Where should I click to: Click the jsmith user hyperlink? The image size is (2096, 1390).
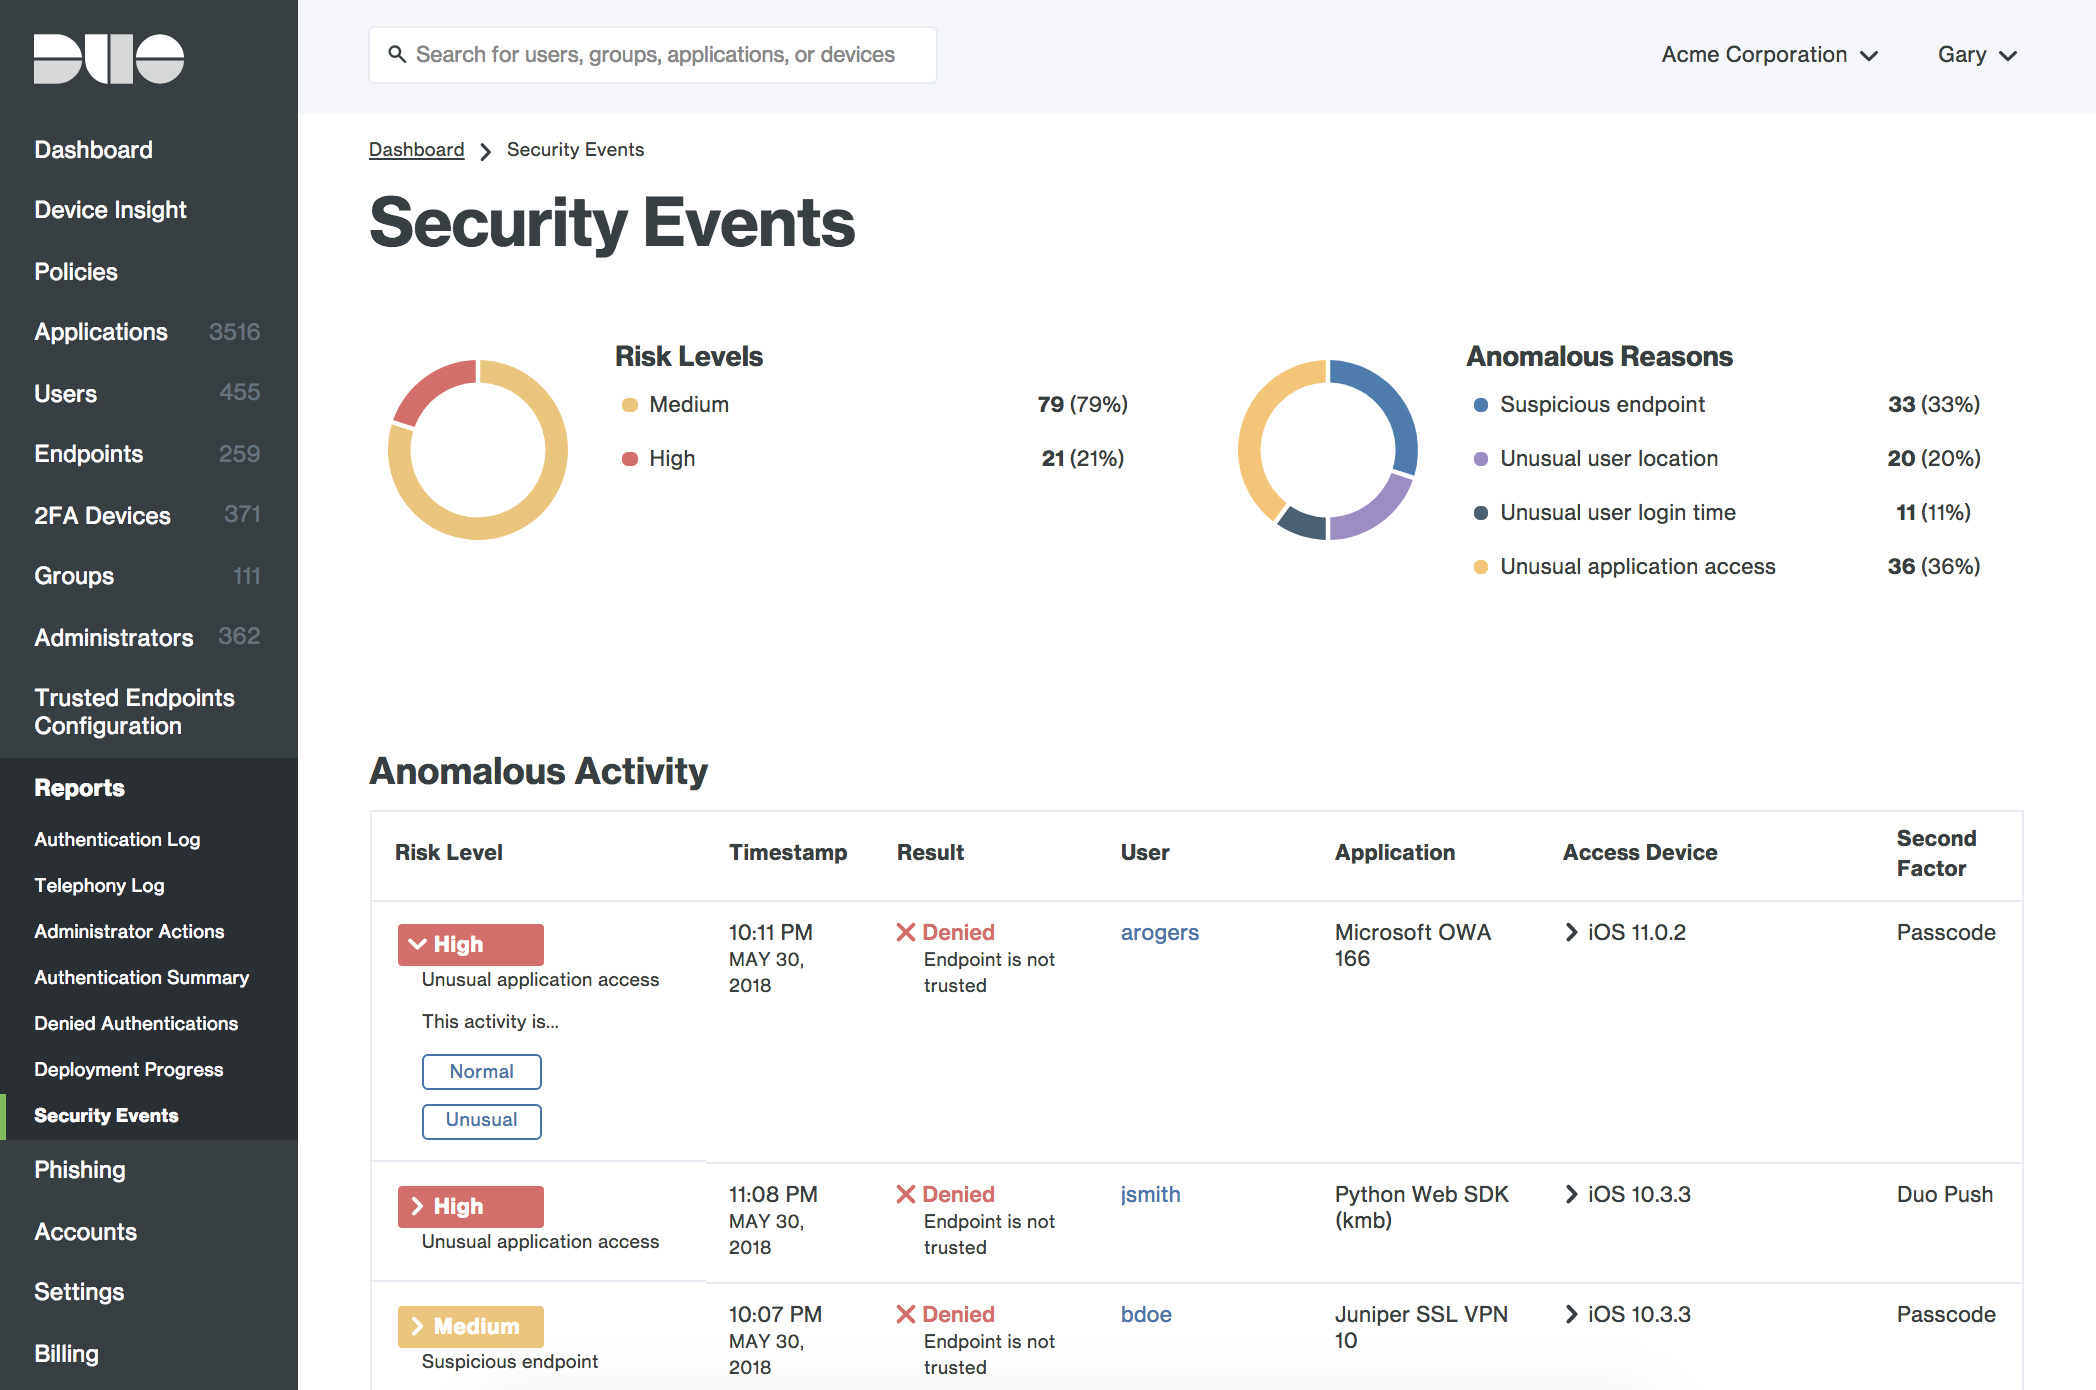pyautogui.click(x=1148, y=1193)
